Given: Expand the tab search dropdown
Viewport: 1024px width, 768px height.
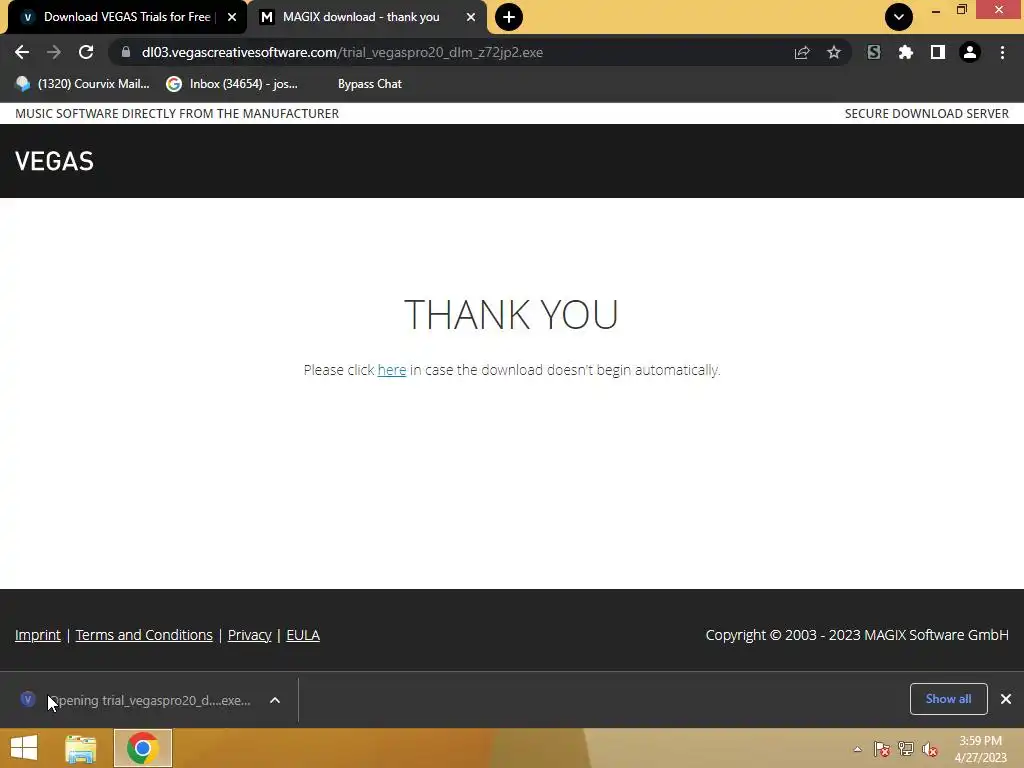Looking at the screenshot, I should point(899,17).
